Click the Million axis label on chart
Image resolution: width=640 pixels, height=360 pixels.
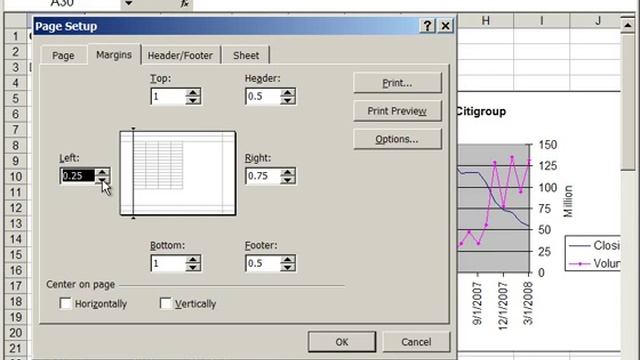[x=569, y=201]
